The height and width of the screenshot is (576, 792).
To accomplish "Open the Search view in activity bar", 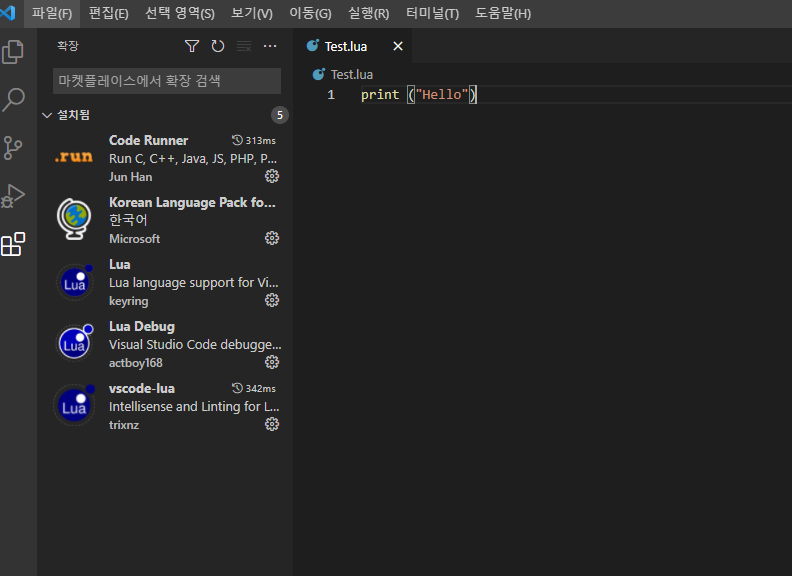I will [x=13, y=100].
